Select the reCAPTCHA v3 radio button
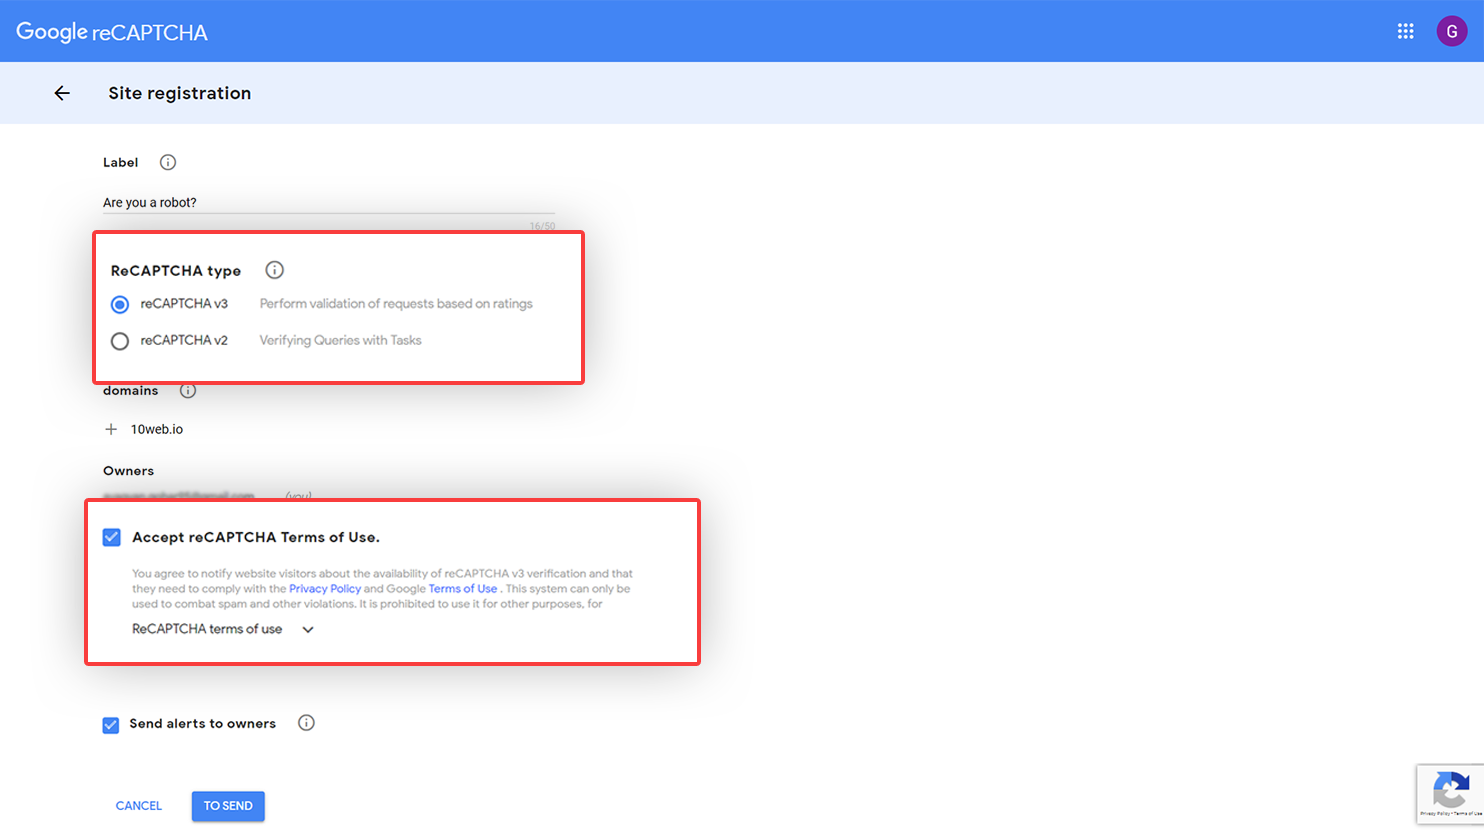Screen dimensions: 1484x832 (x=120, y=304)
